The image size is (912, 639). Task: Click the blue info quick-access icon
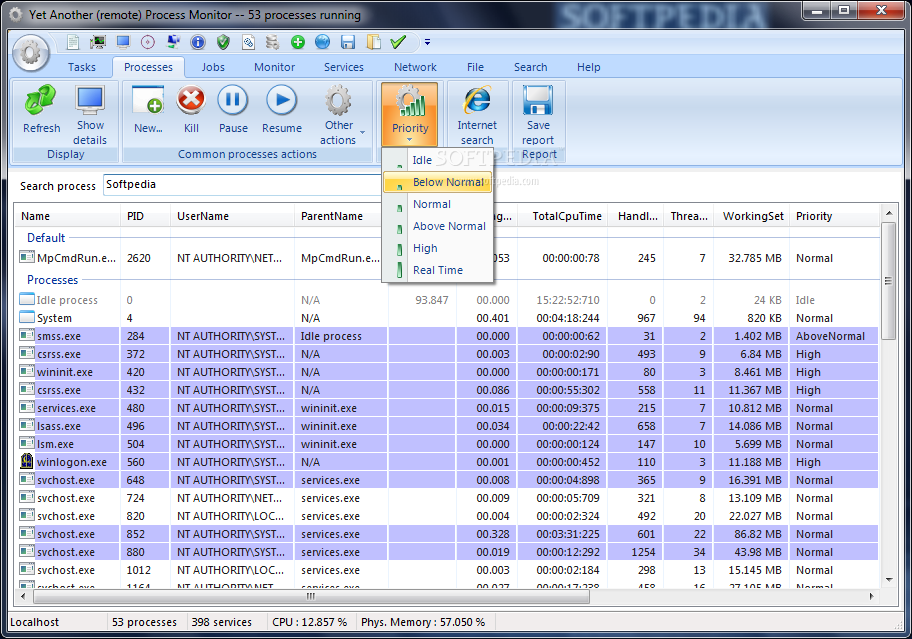[198, 42]
